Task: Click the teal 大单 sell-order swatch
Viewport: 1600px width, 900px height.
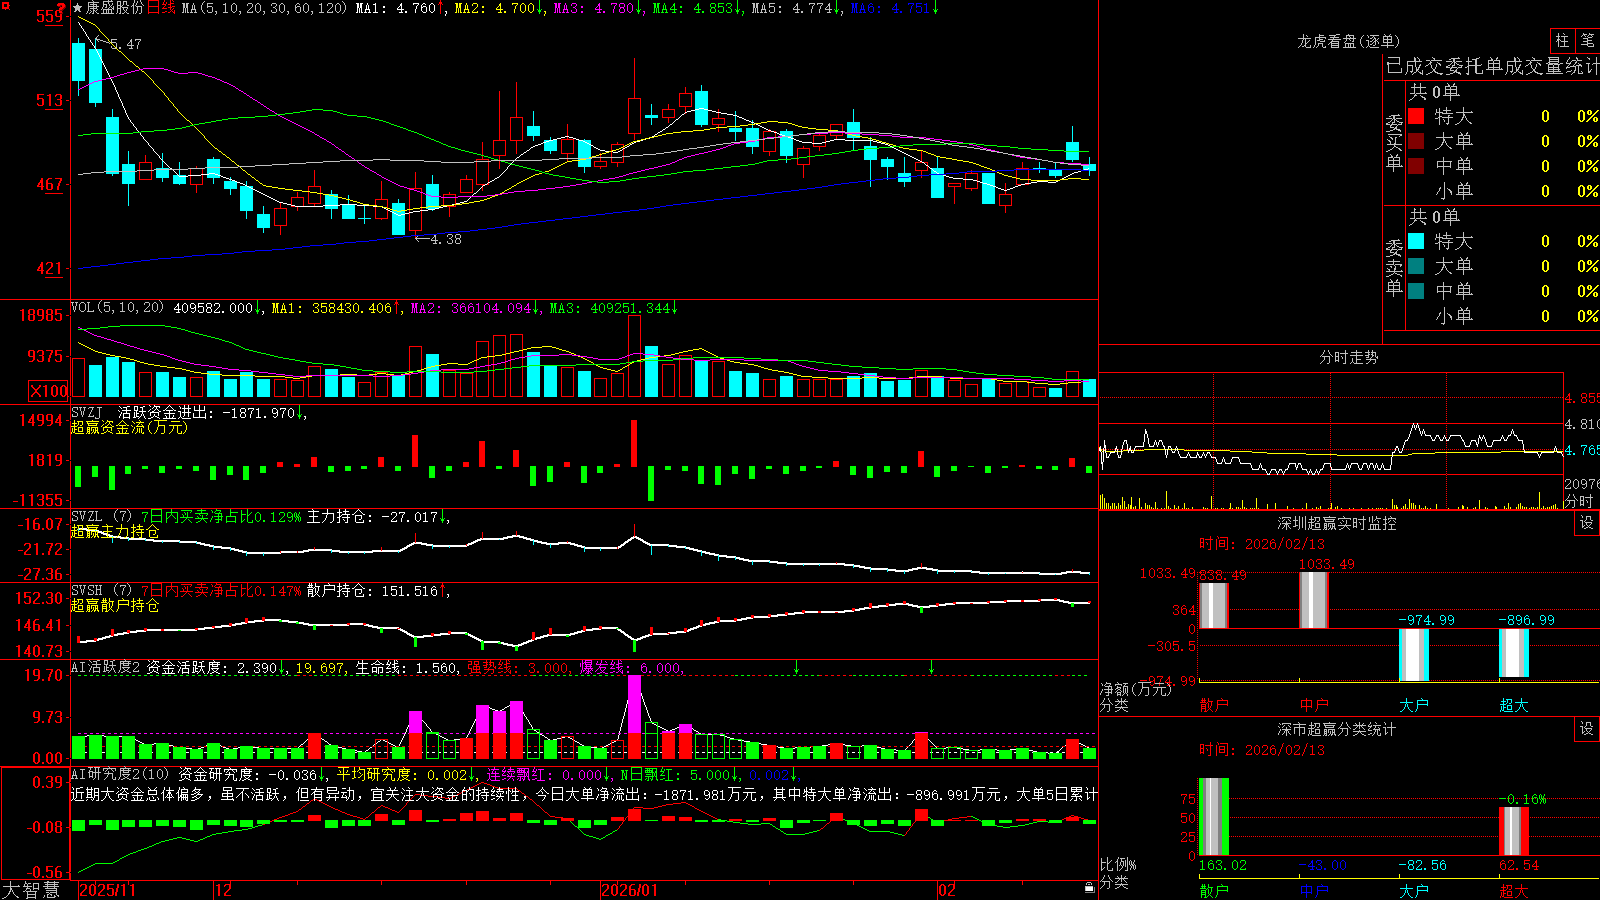Action: pos(1416,266)
